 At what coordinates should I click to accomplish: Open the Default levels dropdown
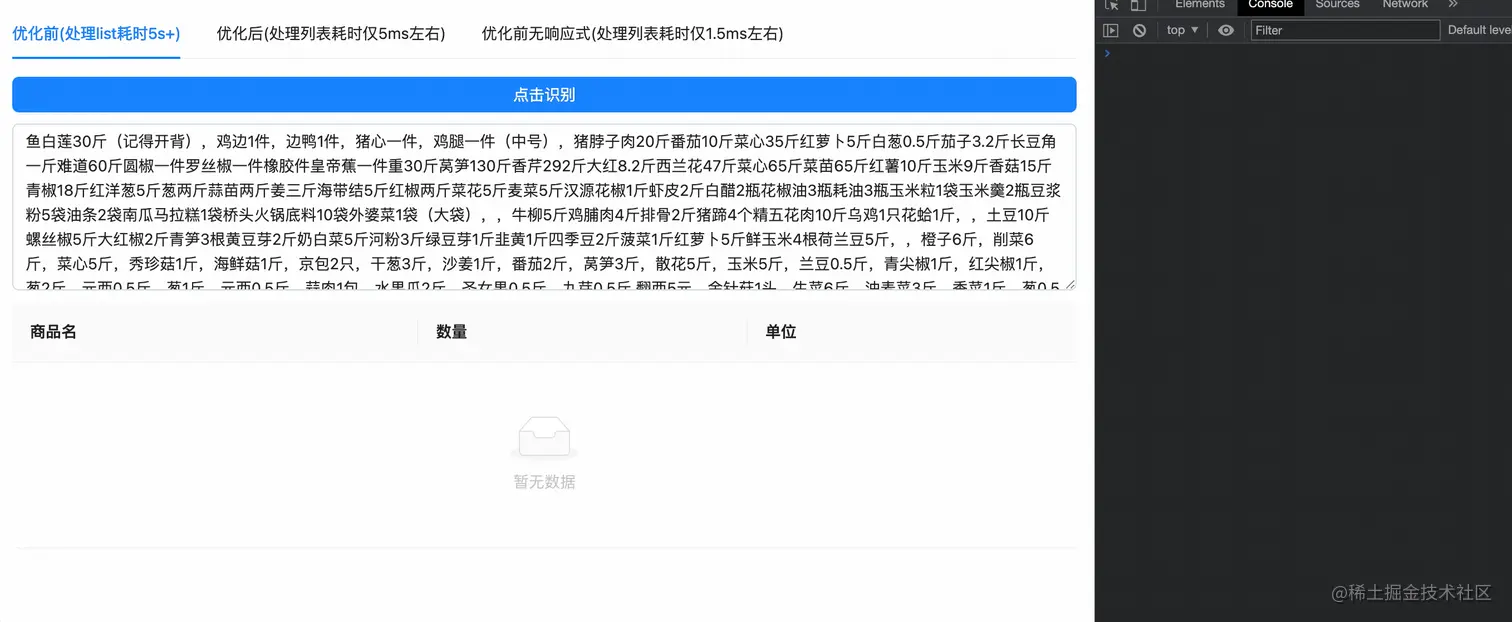click(1479, 30)
